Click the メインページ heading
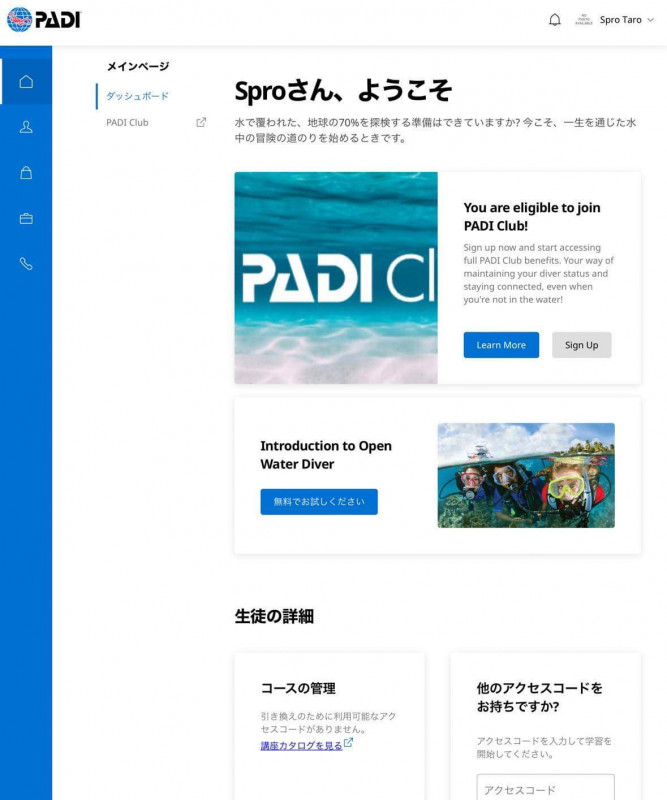Viewport: 667px width, 800px height. [x=138, y=66]
